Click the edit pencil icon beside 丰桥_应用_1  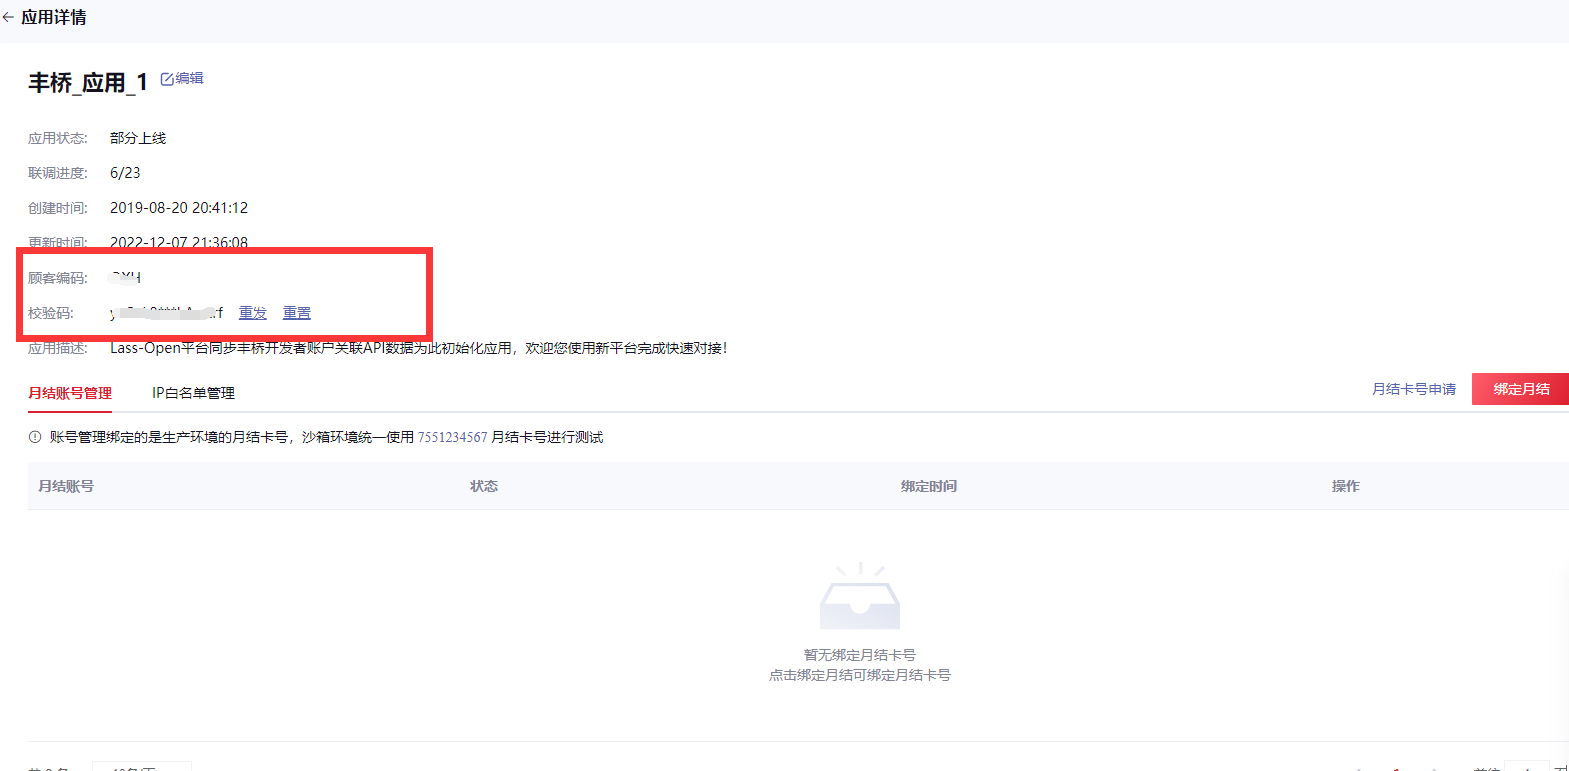pyautogui.click(x=167, y=78)
